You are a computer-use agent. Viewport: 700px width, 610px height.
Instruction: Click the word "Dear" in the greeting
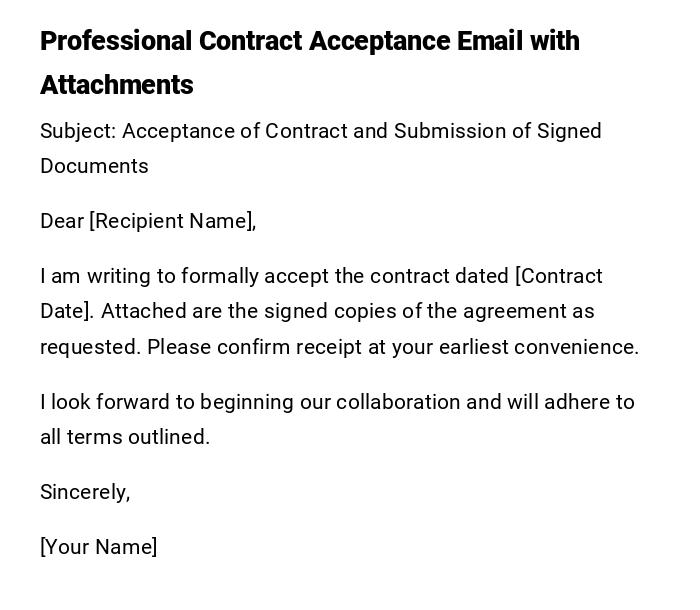click(62, 222)
